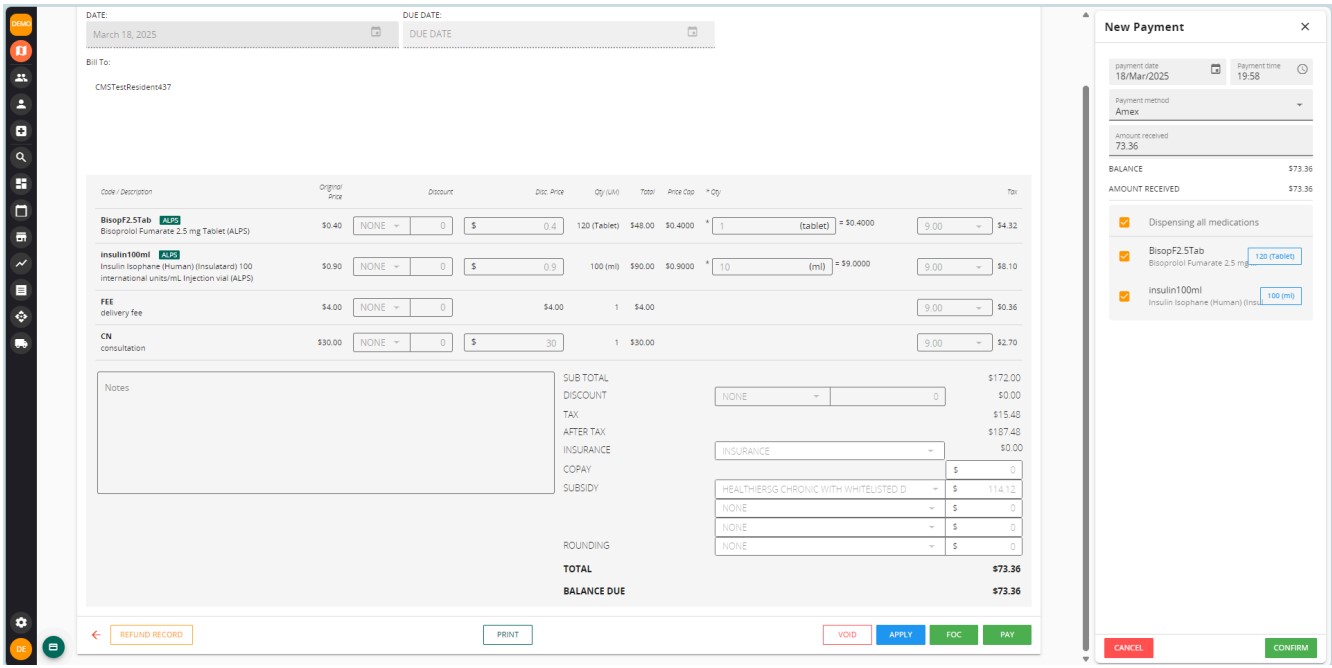Open the delivery truck icon in the sidebar

[21, 343]
